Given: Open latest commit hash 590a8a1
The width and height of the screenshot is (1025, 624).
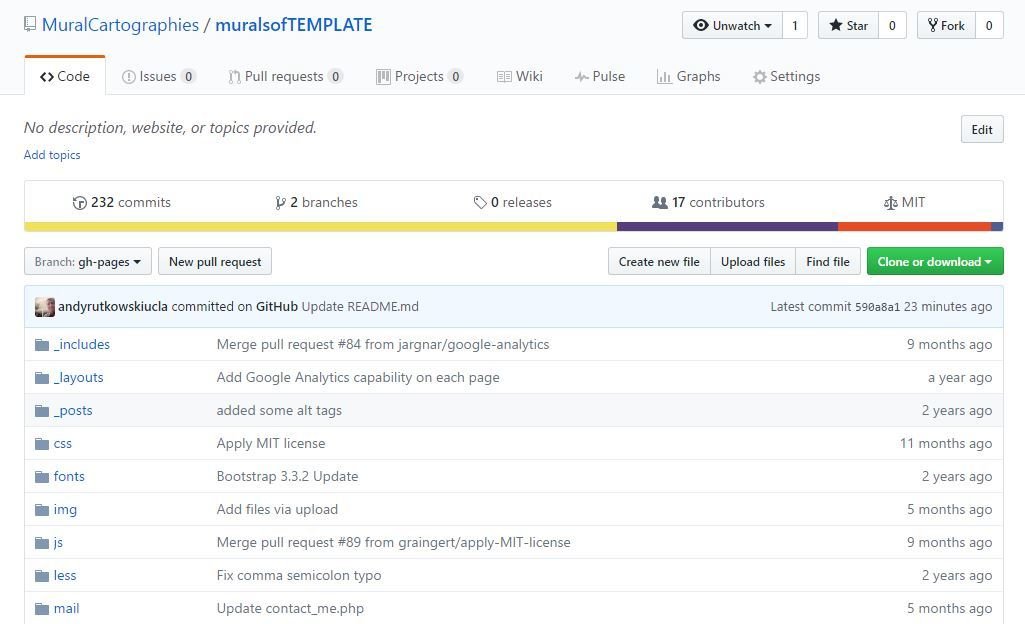Looking at the screenshot, I should (x=877, y=307).
